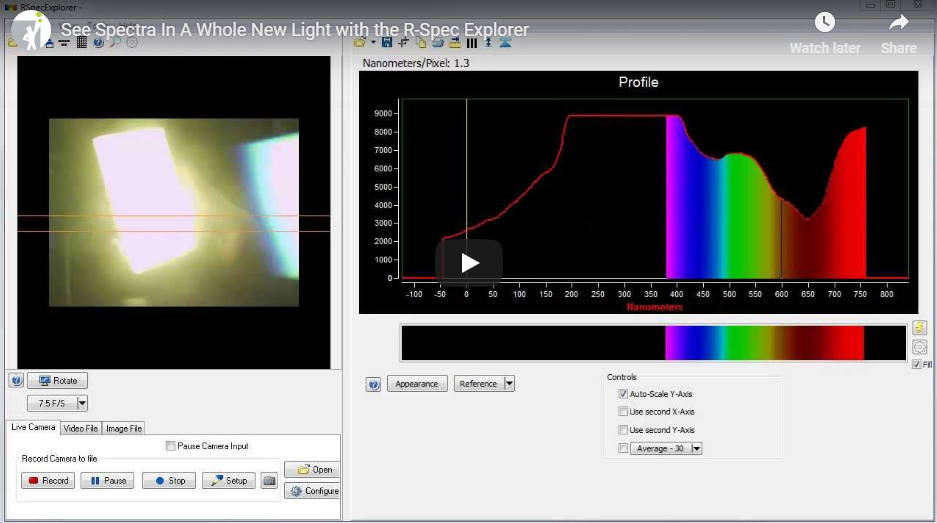Click the Pause recording button
The image size is (937, 523).
click(x=108, y=481)
